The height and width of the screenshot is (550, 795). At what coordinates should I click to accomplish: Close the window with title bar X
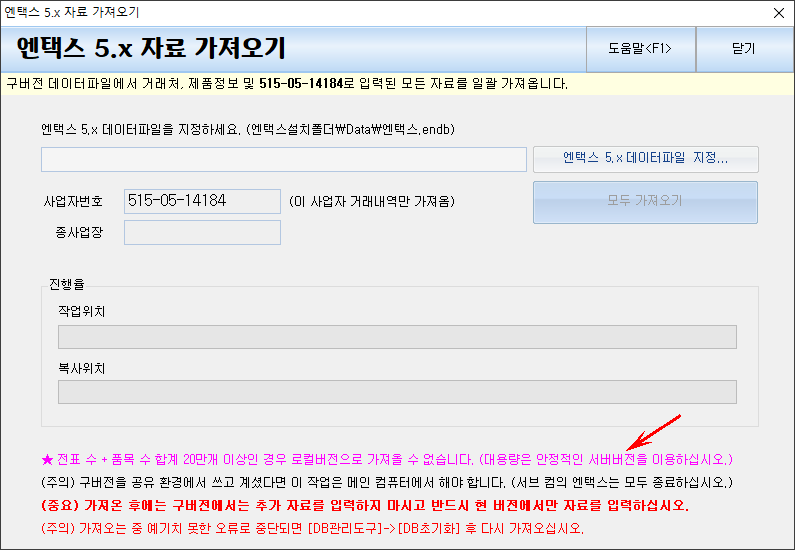[778, 13]
